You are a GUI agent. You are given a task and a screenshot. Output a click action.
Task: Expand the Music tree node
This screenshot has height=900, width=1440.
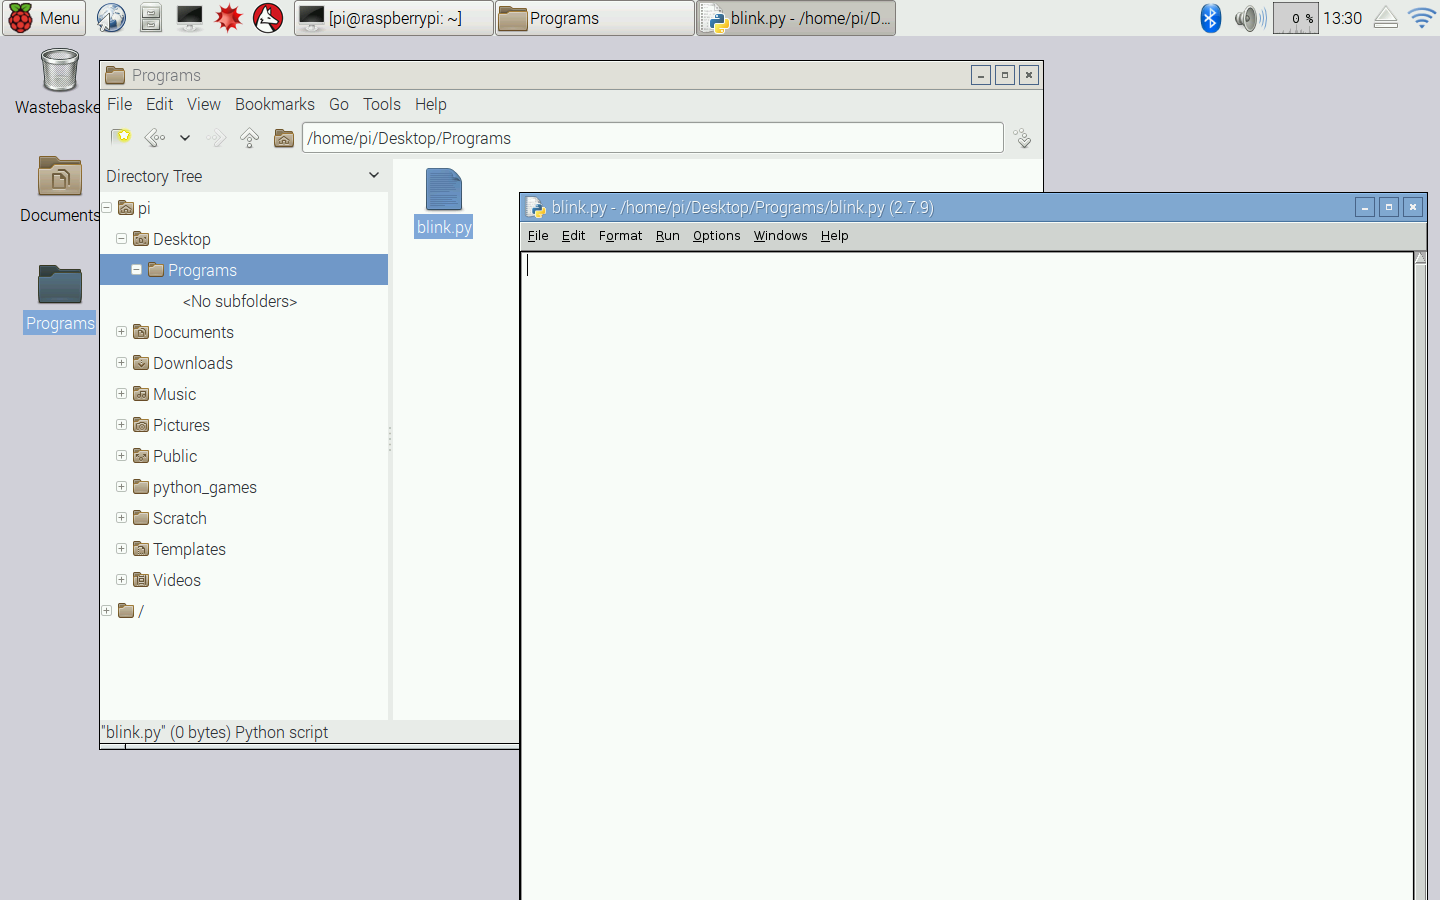(121, 393)
